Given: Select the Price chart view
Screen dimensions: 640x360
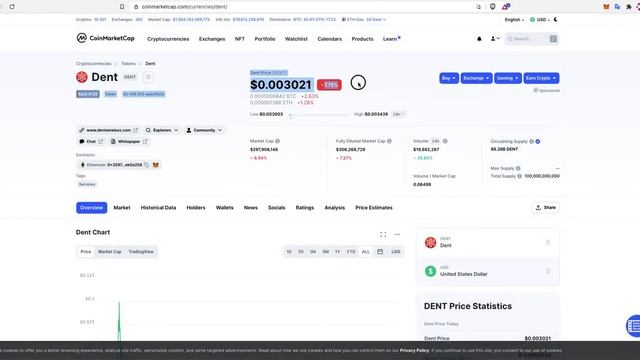Looking at the screenshot, I should (x=86, y=251).
